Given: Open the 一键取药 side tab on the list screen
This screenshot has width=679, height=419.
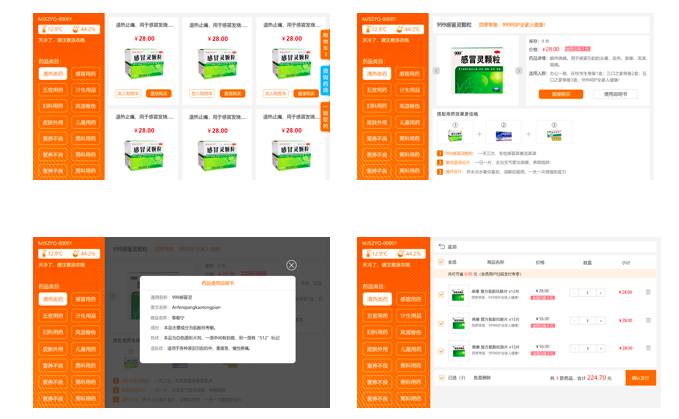Looking at the screenshot, I should [x=325, y=117].
